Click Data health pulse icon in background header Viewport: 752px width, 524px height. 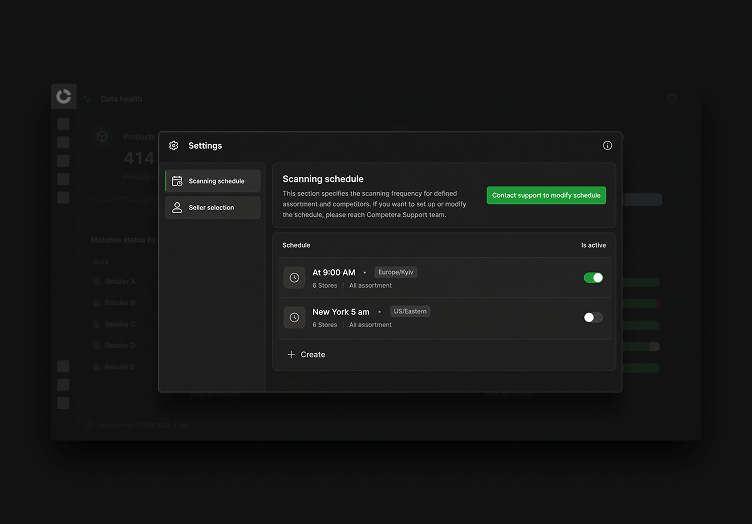pos(86,99)
